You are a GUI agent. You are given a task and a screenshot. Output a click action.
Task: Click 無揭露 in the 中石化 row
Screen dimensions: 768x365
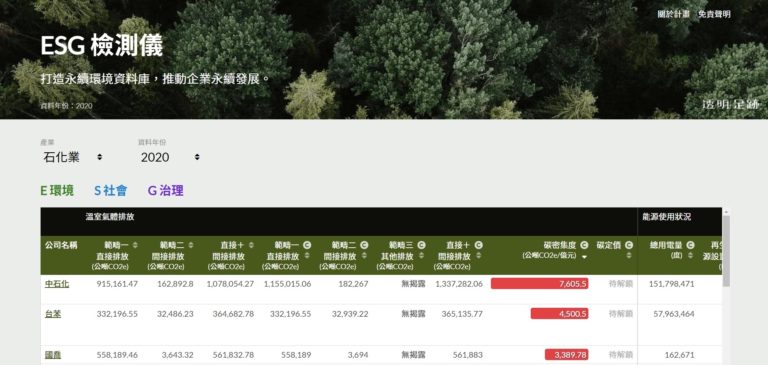point(413,284)
